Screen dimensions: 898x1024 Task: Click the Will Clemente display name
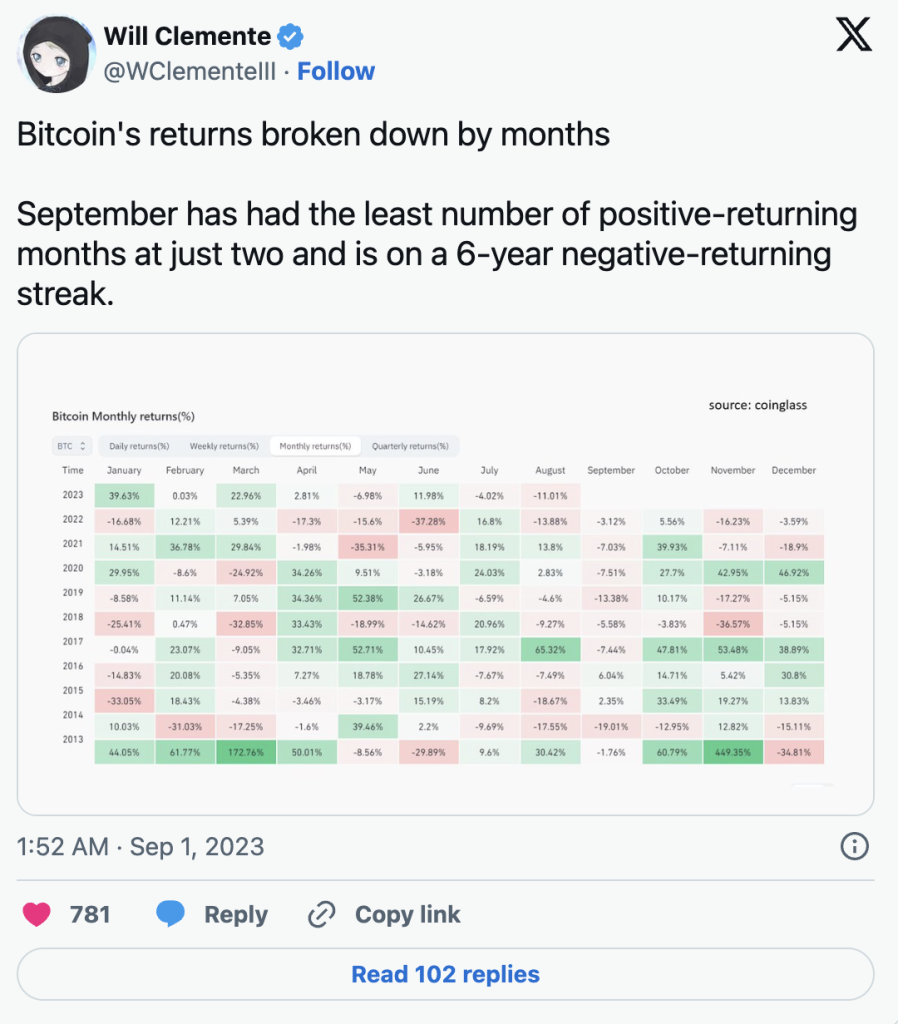click(187, 37)
